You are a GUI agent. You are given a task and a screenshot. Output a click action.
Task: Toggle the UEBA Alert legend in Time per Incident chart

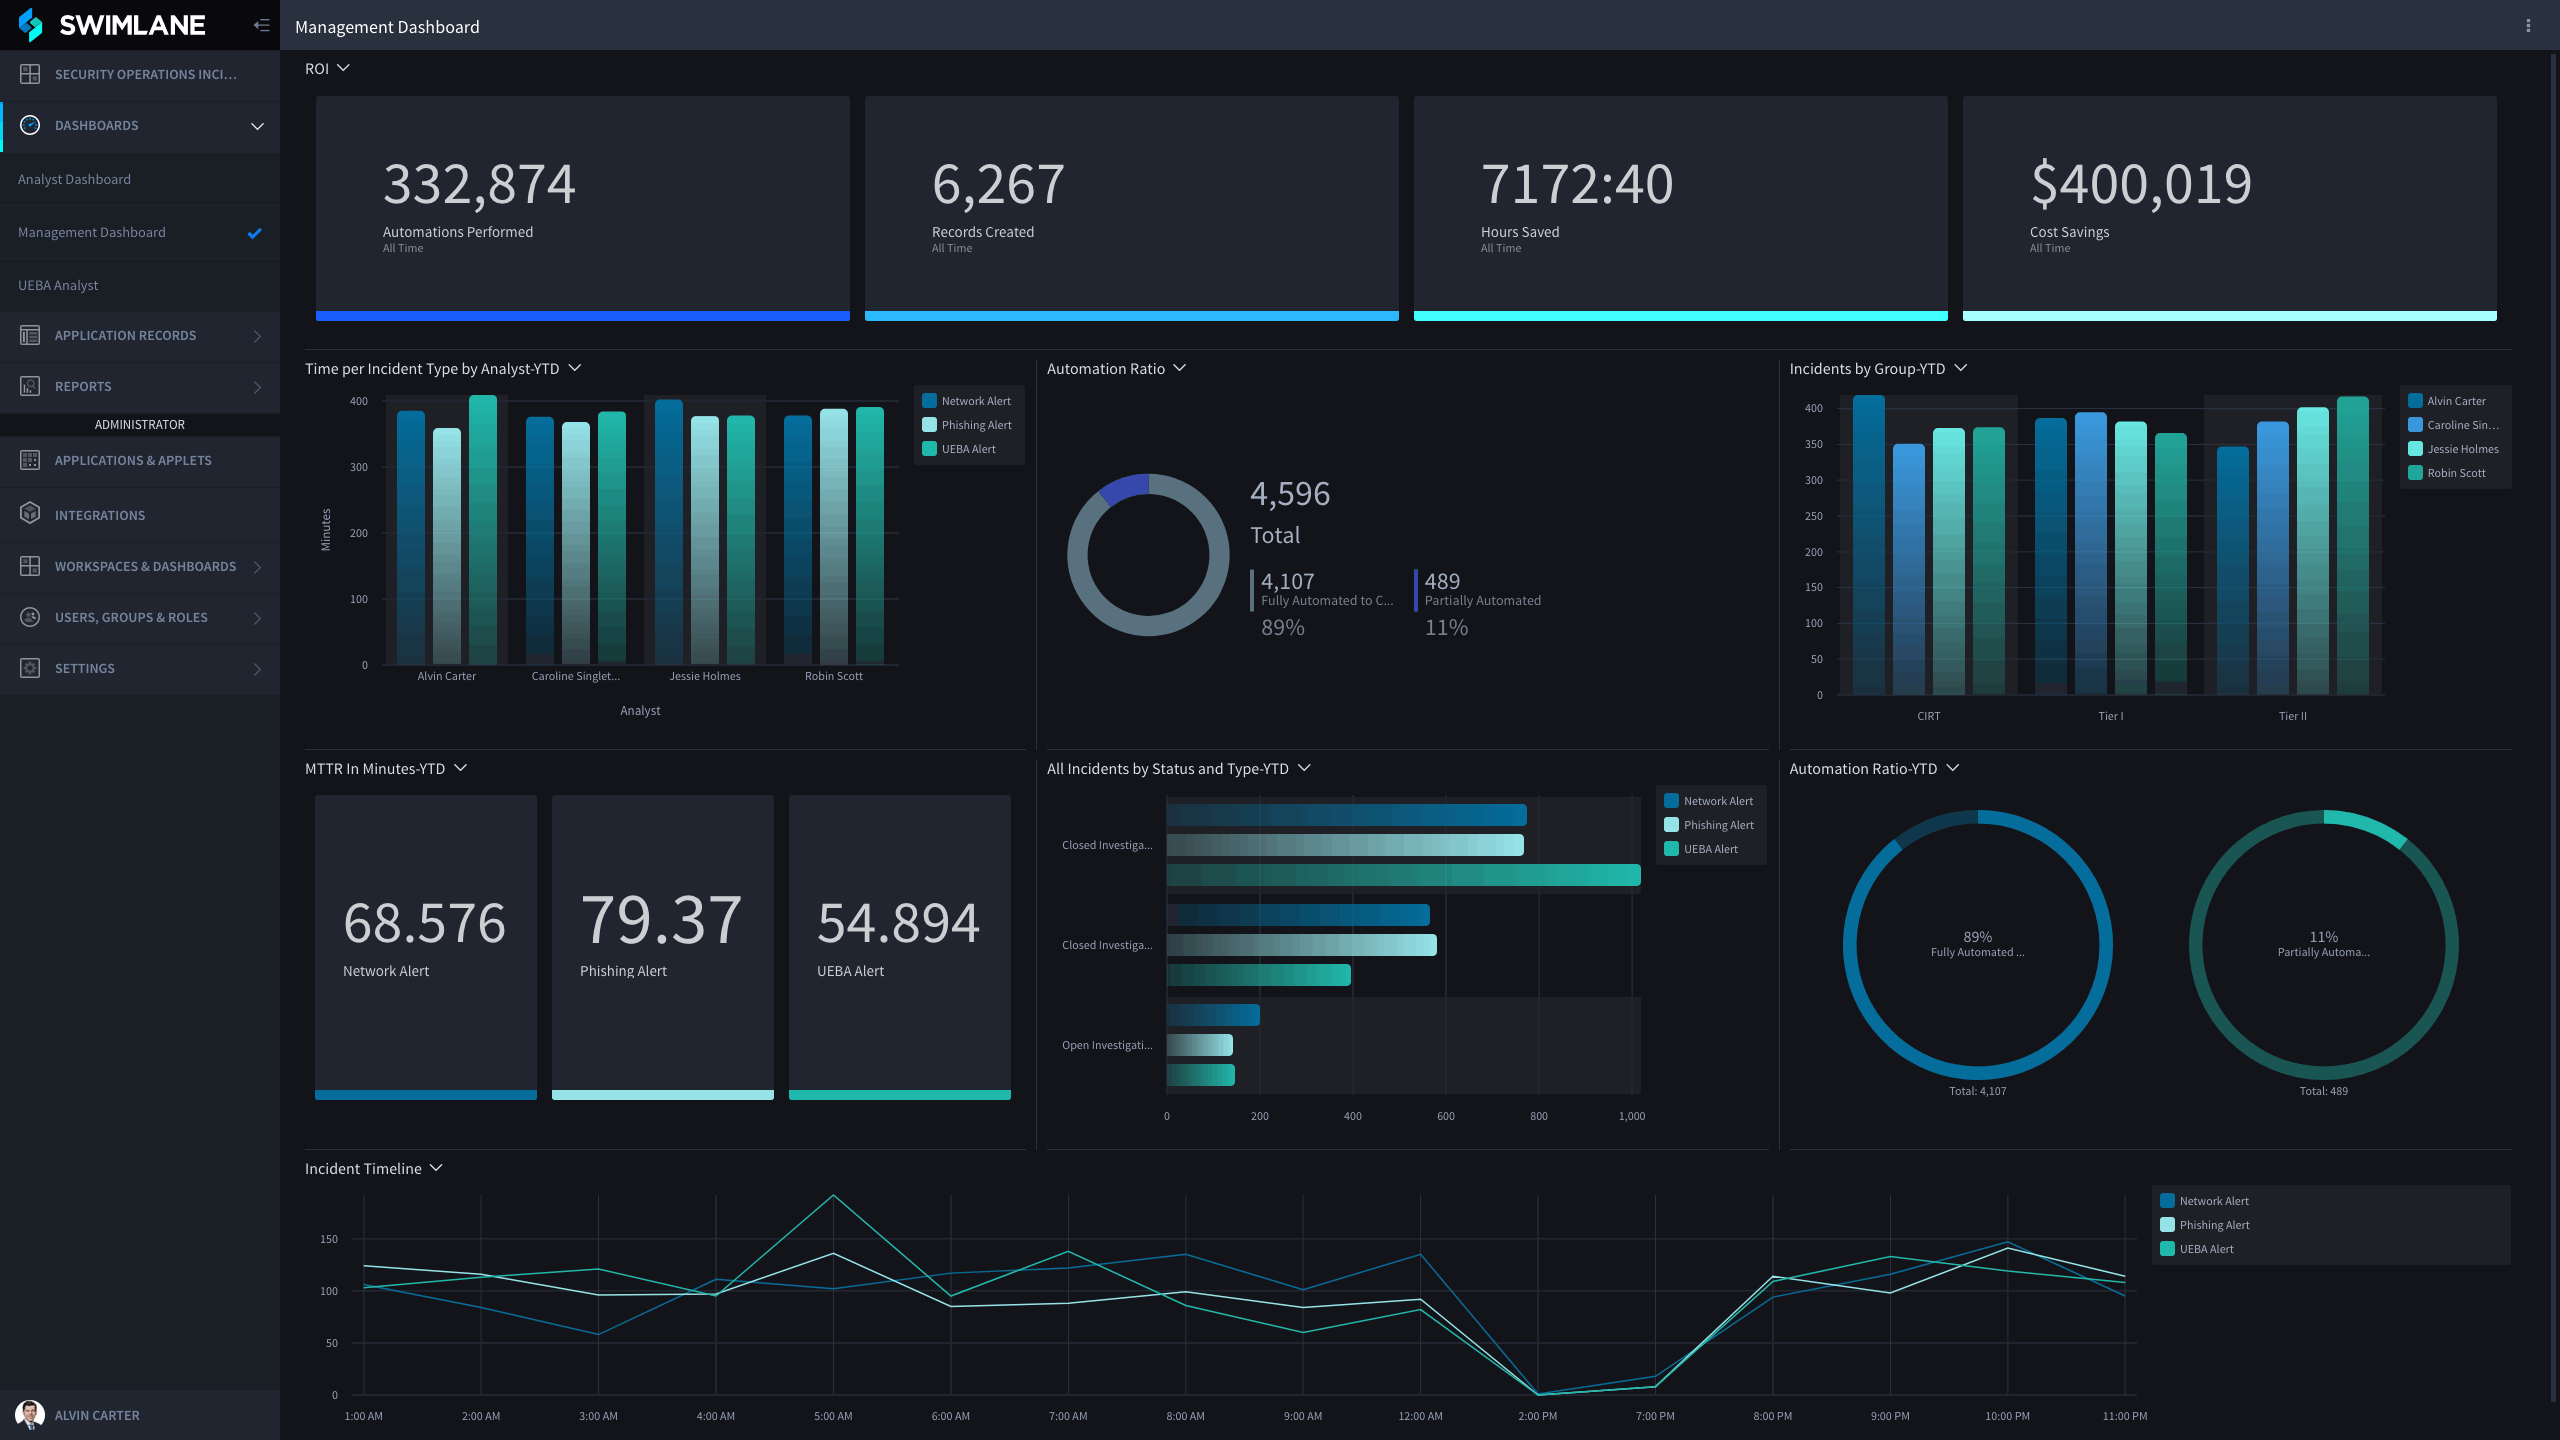click(x=968, y=448)
